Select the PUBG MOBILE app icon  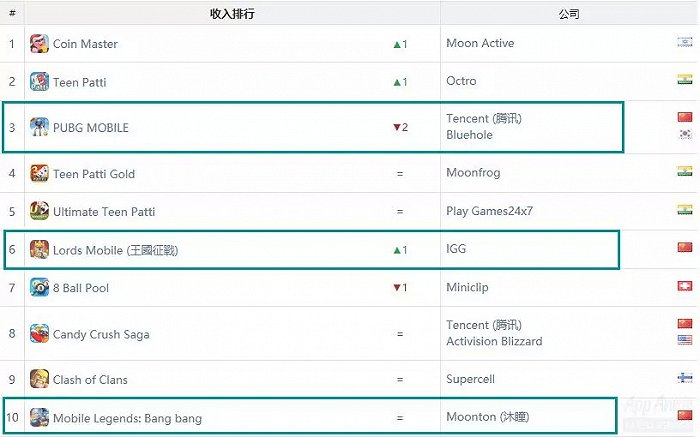39,127
